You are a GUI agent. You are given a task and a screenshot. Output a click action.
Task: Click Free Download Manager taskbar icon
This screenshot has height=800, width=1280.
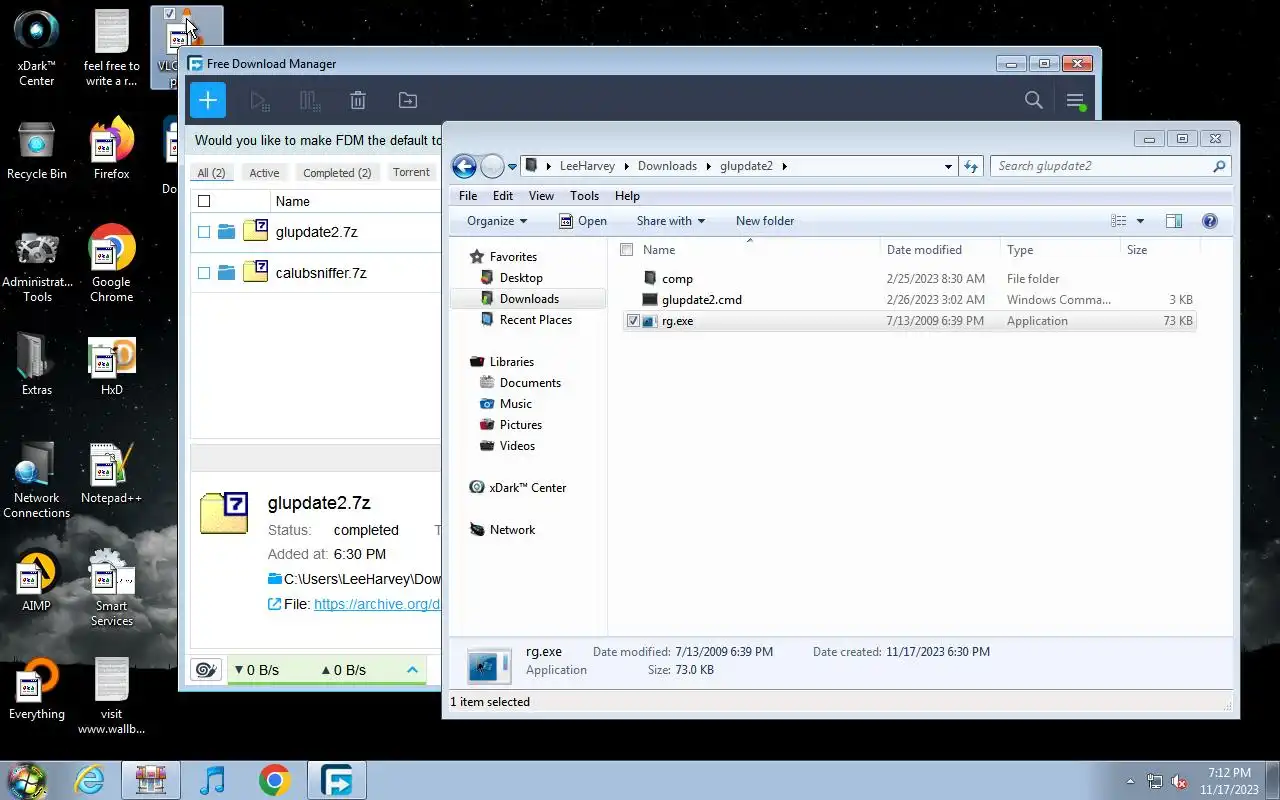pyautogui.click(x=336, y=780)
